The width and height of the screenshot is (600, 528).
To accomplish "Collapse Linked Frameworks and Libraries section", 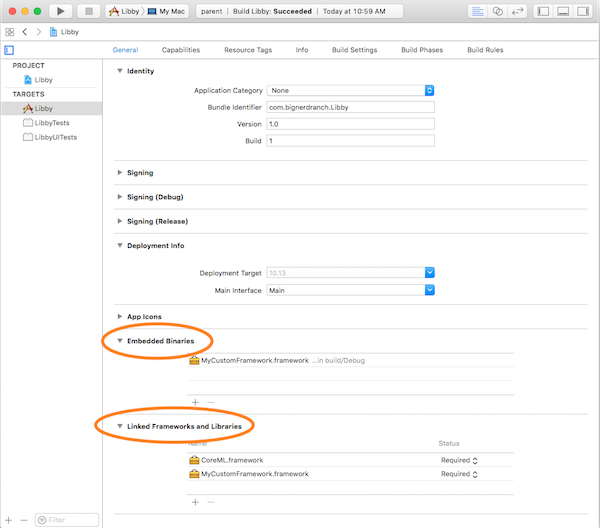I will pos(120,426).
